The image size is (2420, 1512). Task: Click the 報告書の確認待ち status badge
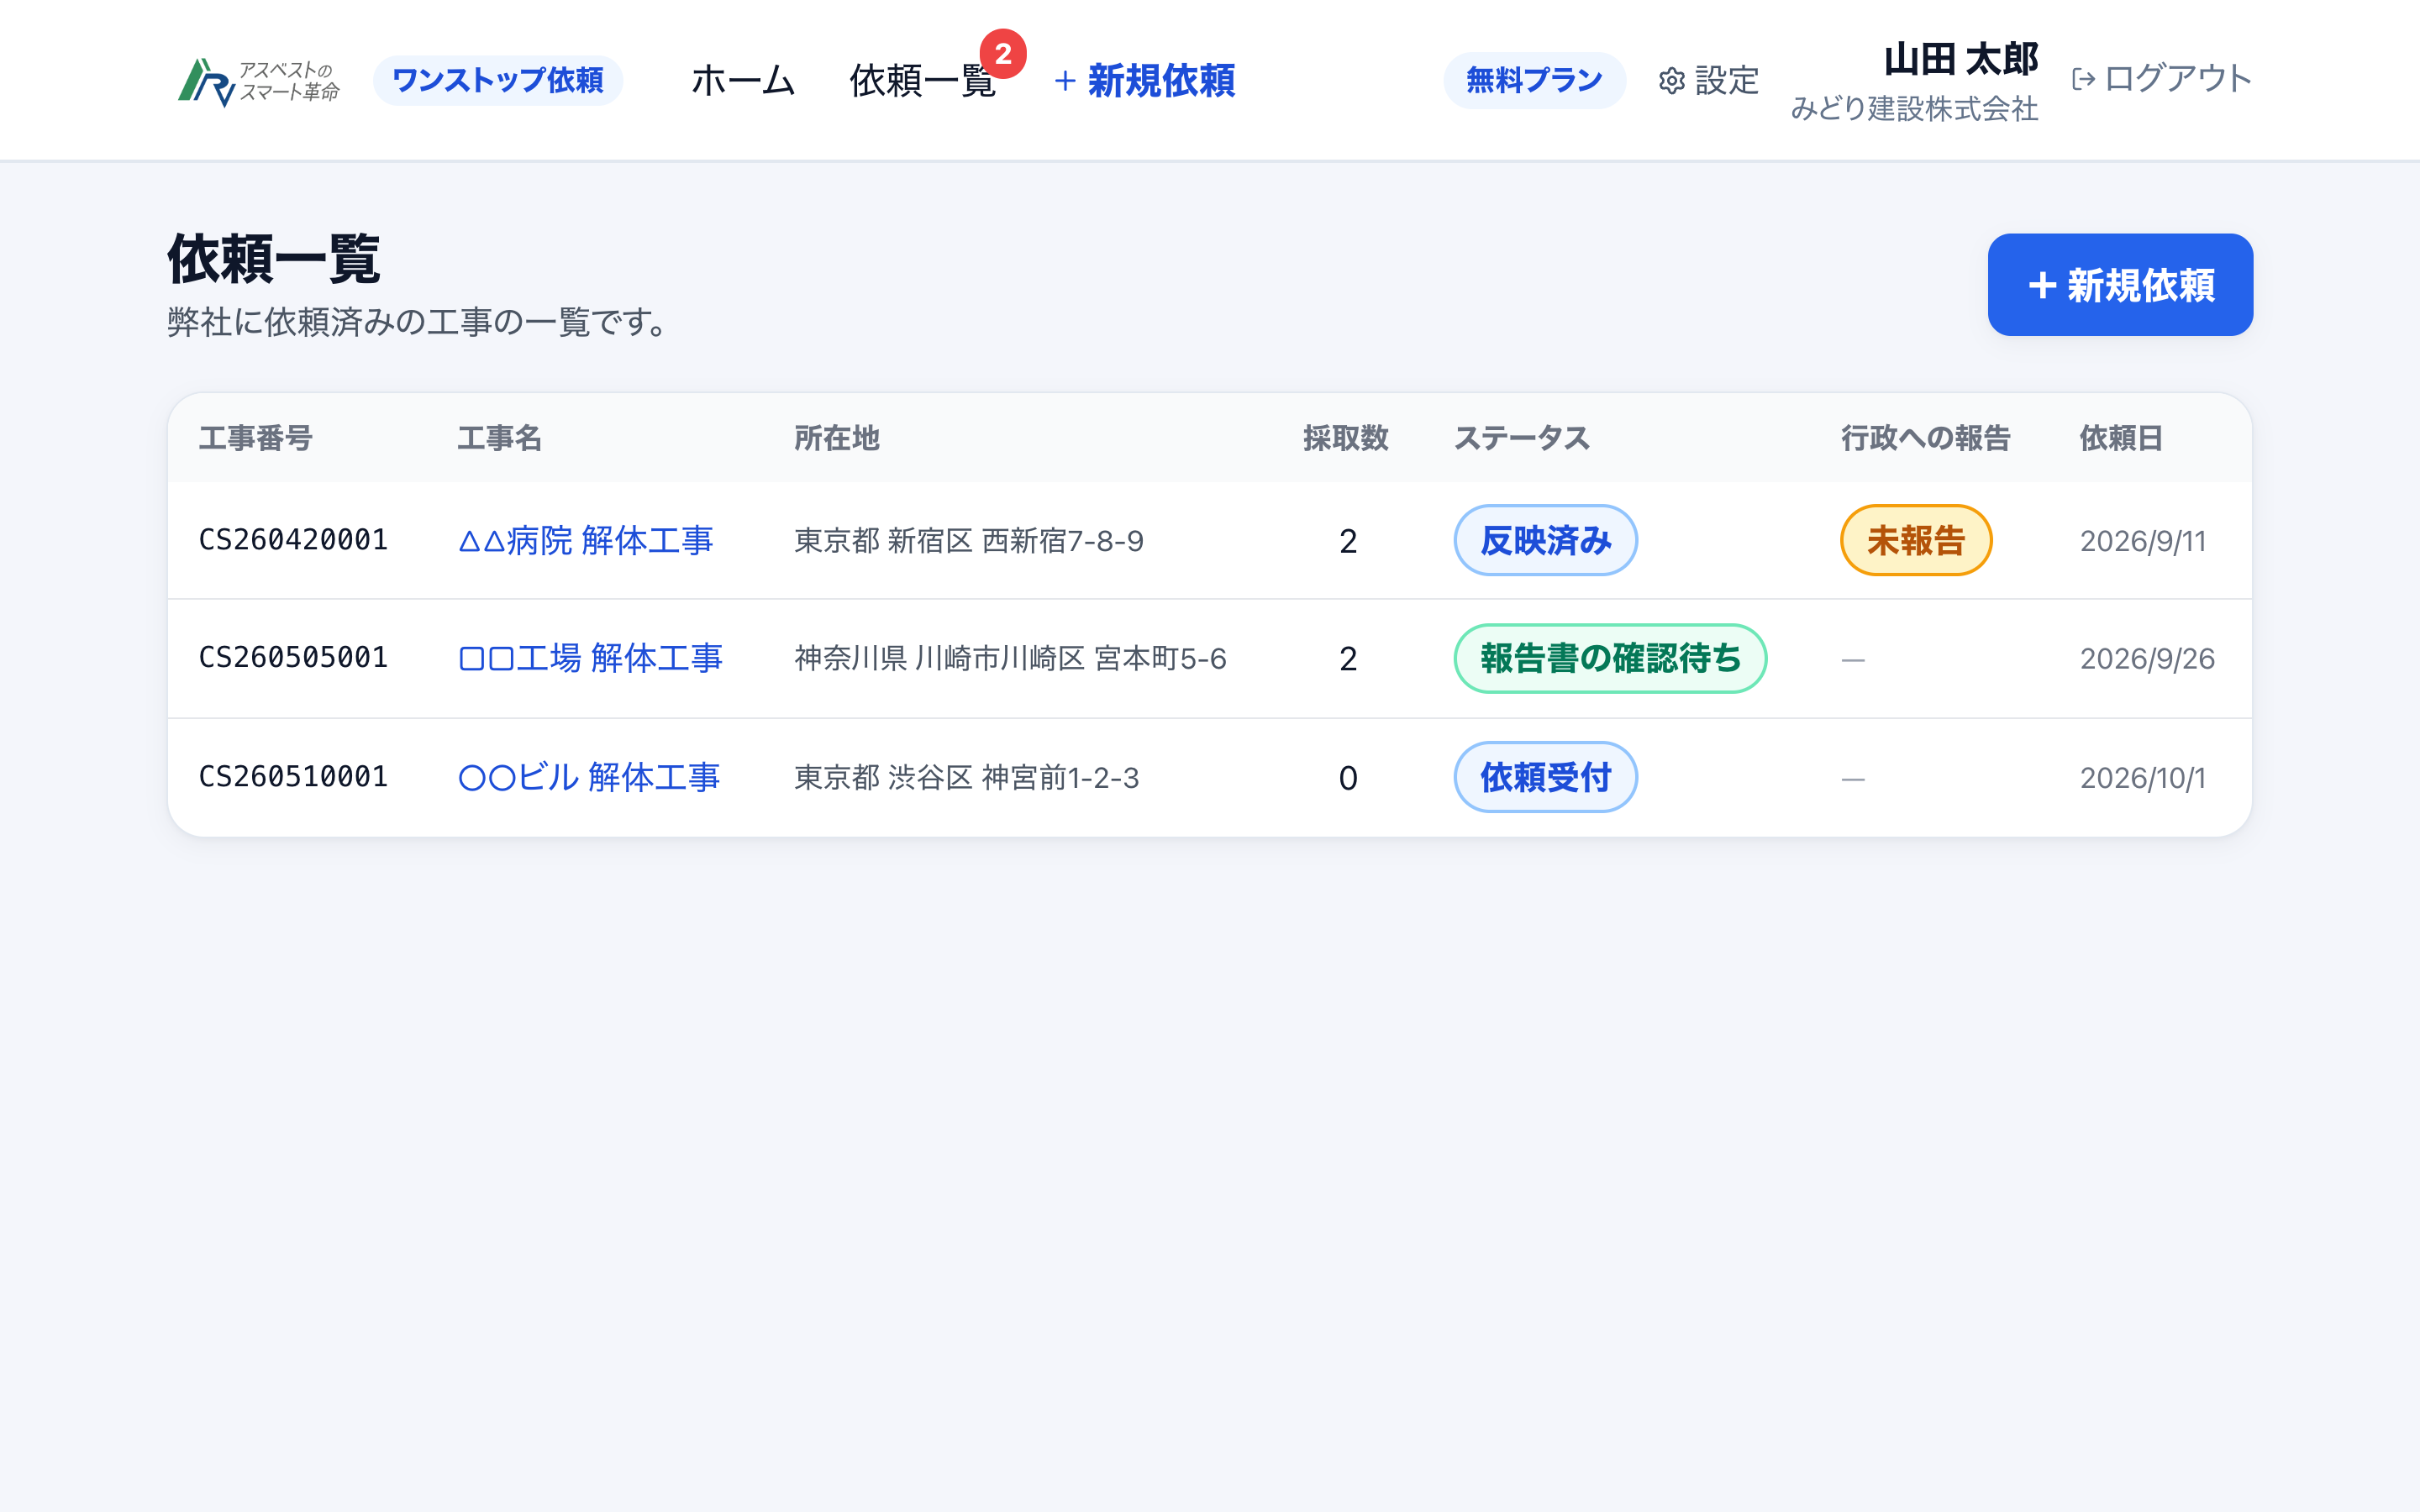click(1610, 658)
